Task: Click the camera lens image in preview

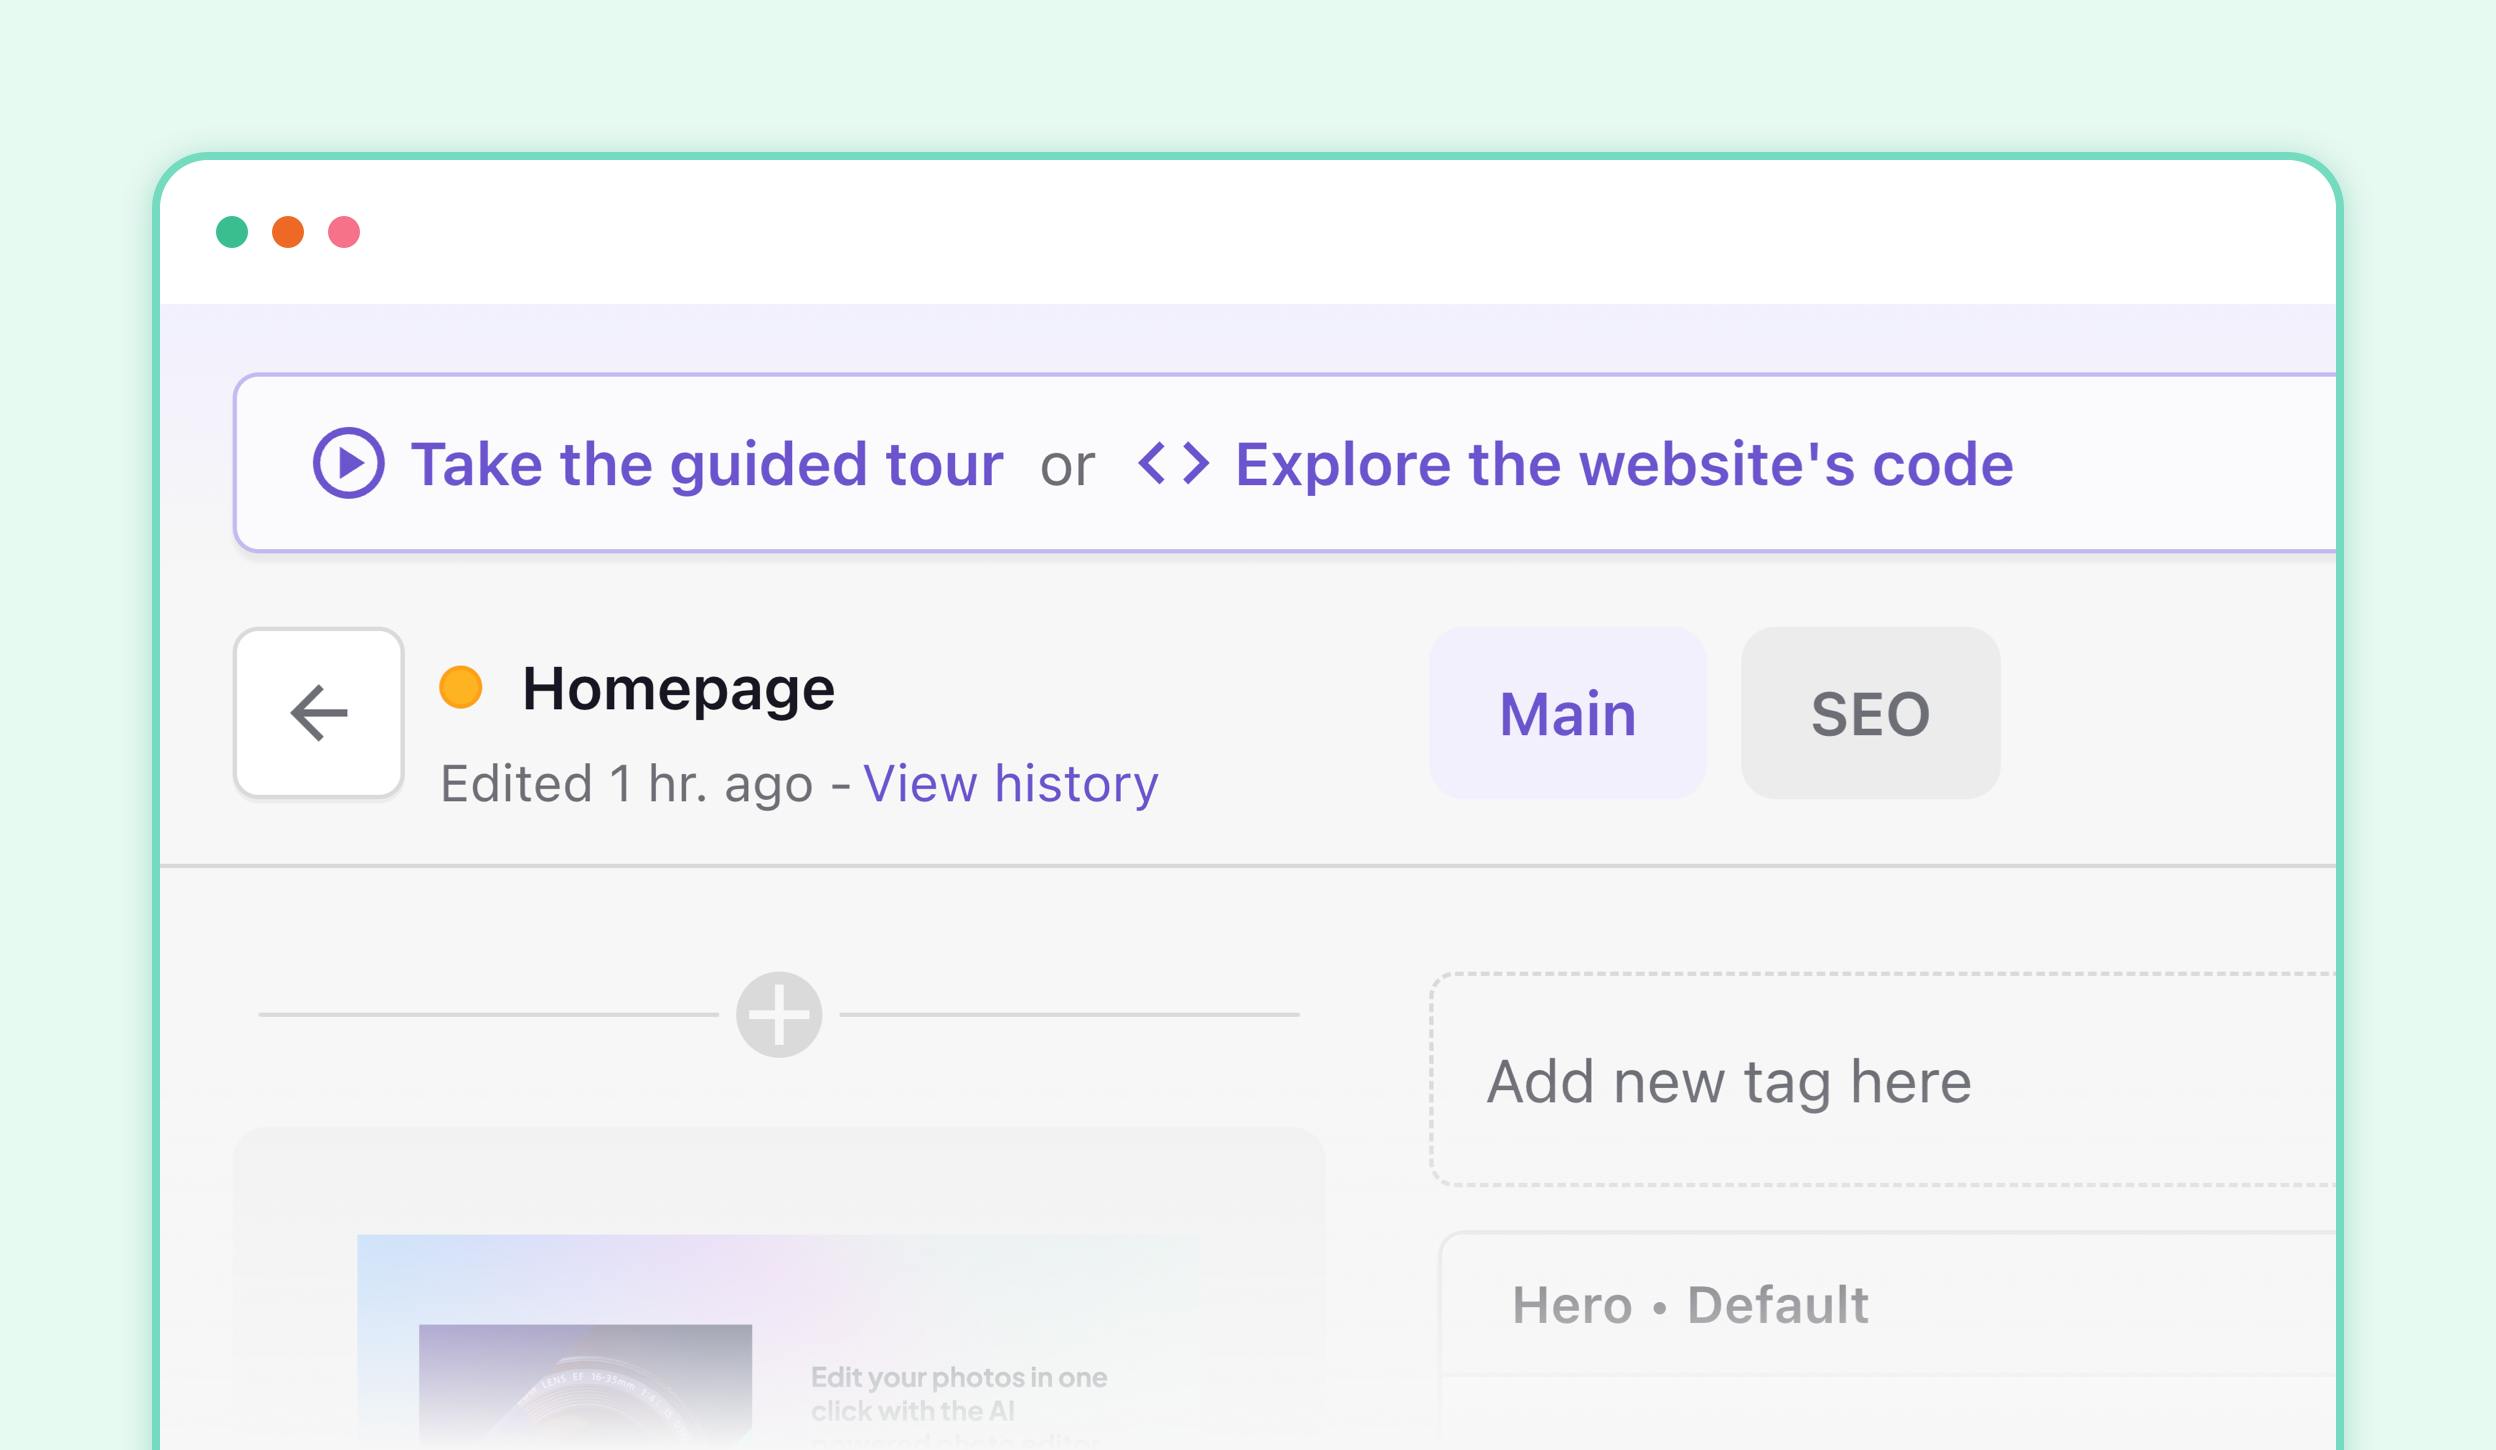Action: [x=585, y=1385]
